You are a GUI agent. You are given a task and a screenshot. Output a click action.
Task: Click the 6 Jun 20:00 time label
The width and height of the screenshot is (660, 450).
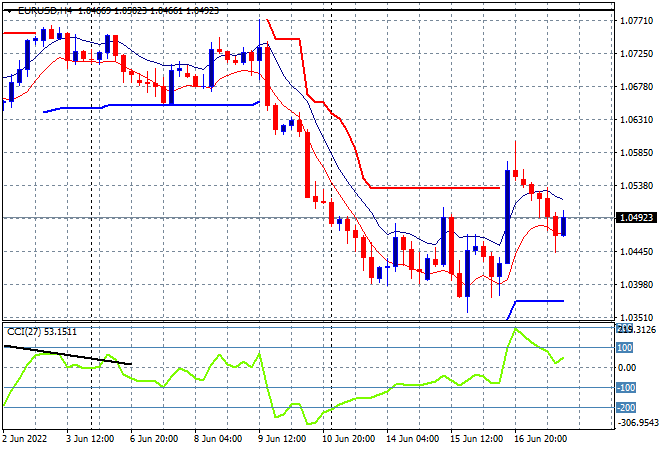(154, 439)
